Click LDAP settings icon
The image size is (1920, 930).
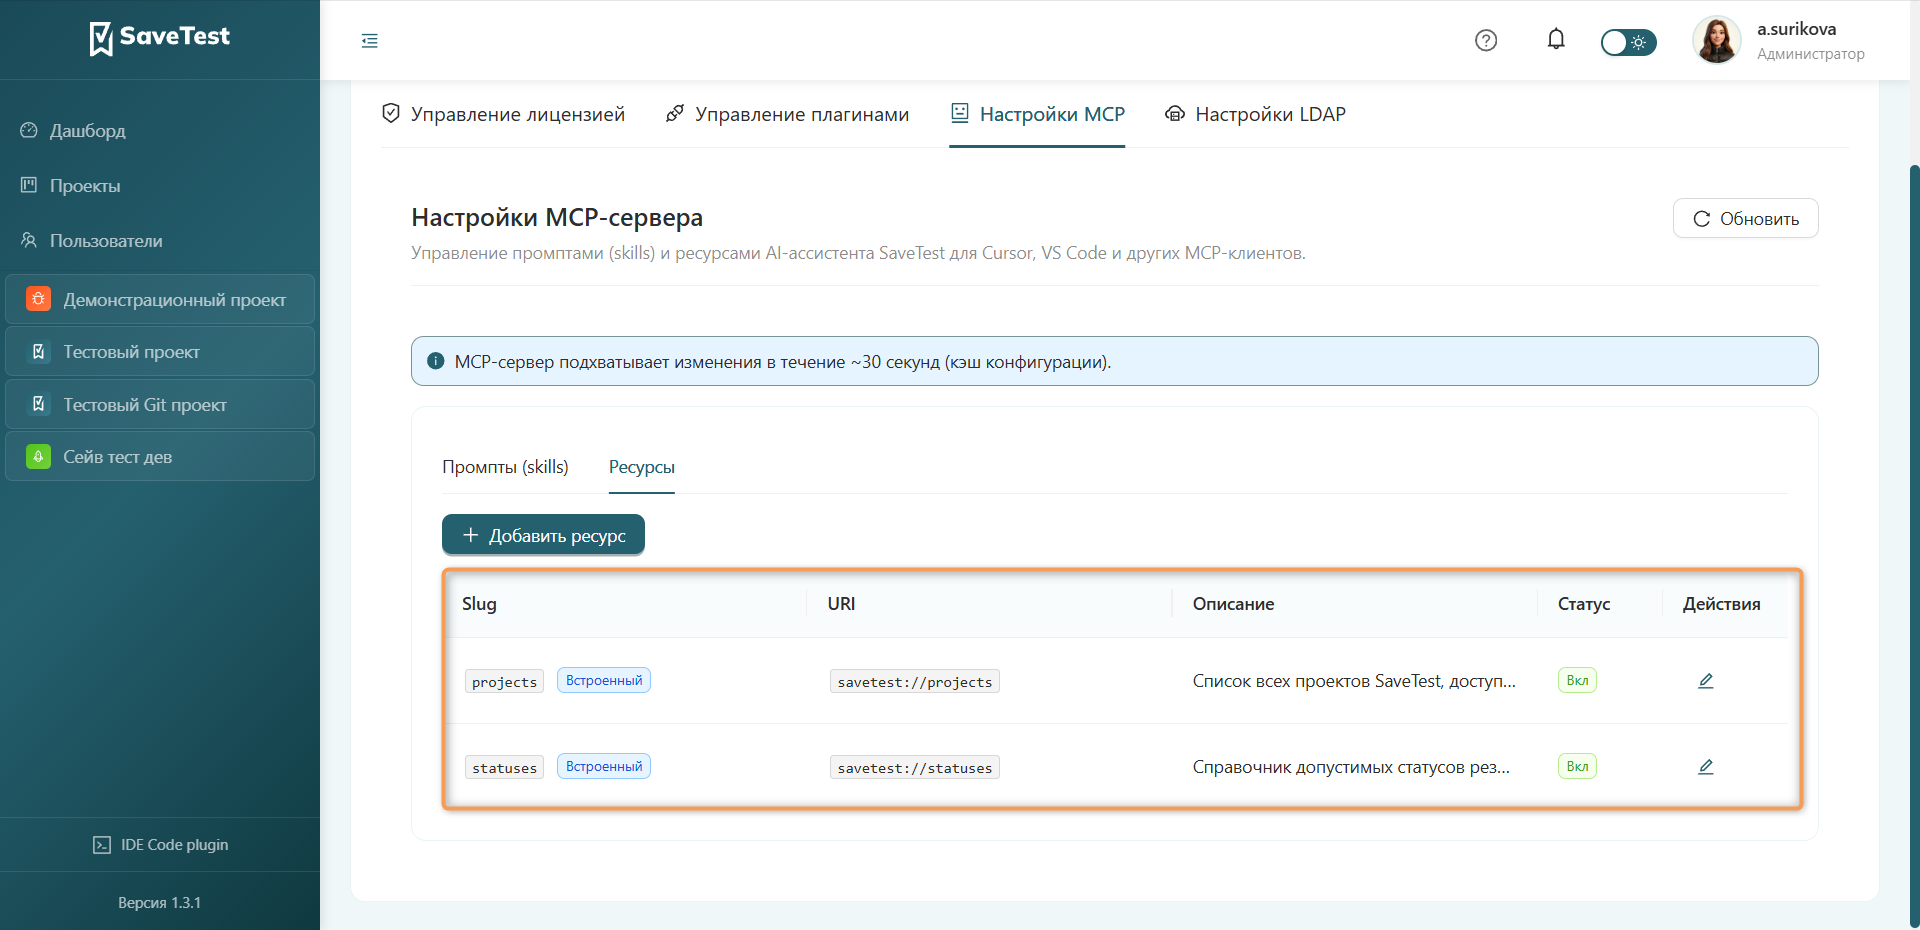click(1175, 114)
